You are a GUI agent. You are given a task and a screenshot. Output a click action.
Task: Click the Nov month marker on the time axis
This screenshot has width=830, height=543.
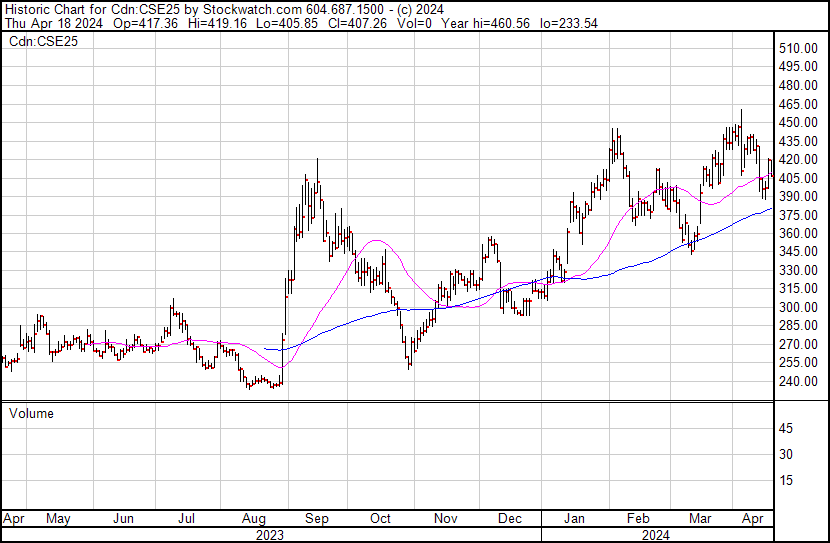coord(446,519)
